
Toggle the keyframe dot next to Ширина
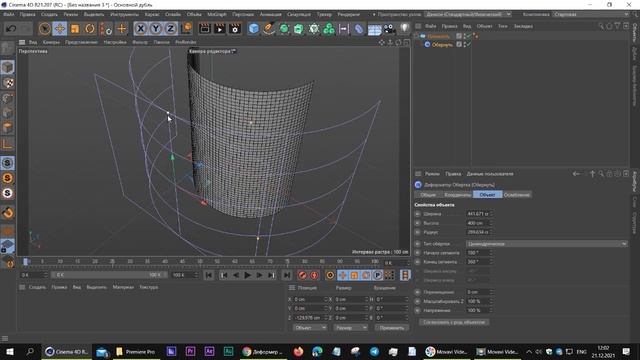click(x=418, y=214)
